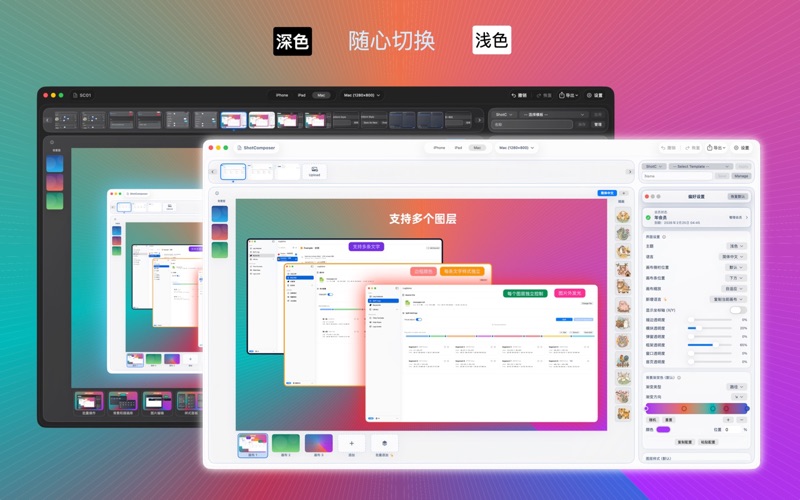
Task: Open the 主题 theme dropdown showing 浅色
Action: click(x=736, y=245)
